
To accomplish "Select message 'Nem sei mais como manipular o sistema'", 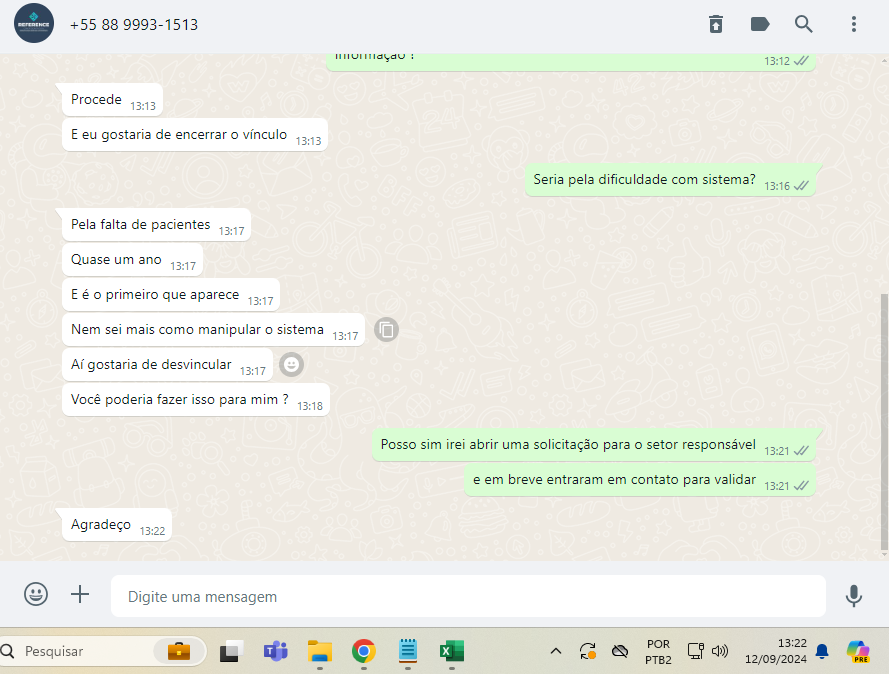I will 214,330.
